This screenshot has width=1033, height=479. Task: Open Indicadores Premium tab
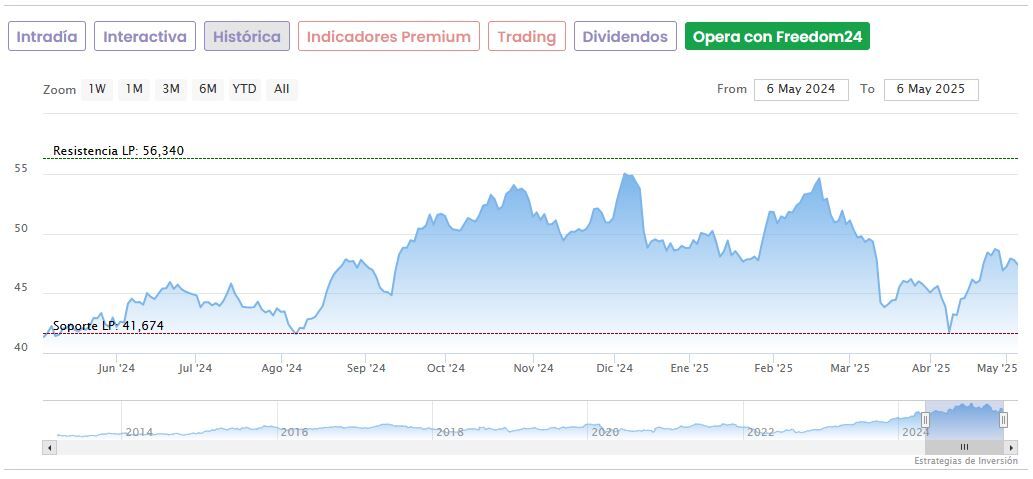(x=388, y=37)
